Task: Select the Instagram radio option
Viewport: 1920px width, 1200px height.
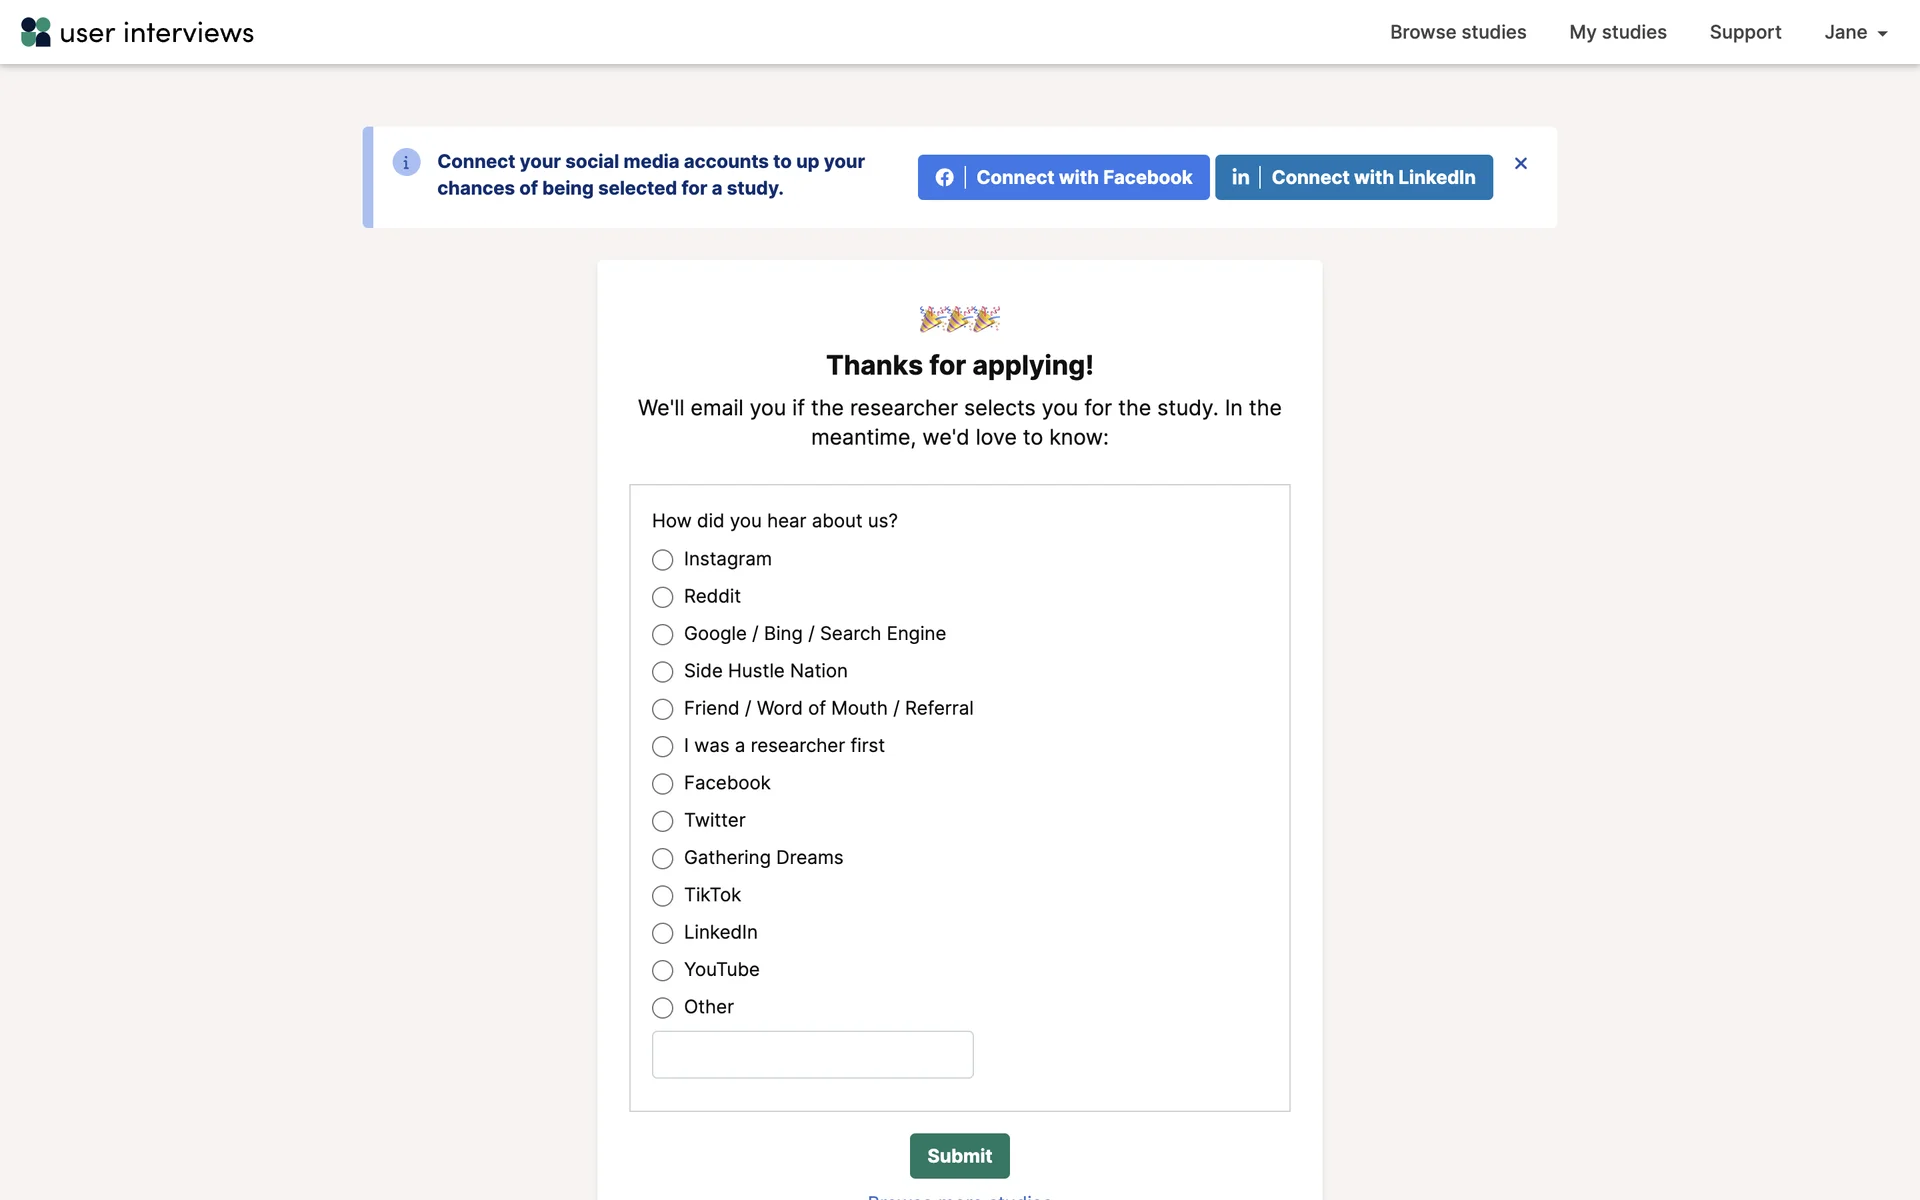Action: coord(662,560)
